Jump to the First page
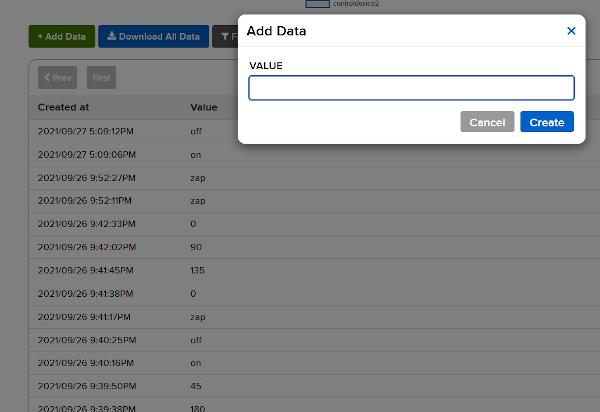 coord(101,77)
